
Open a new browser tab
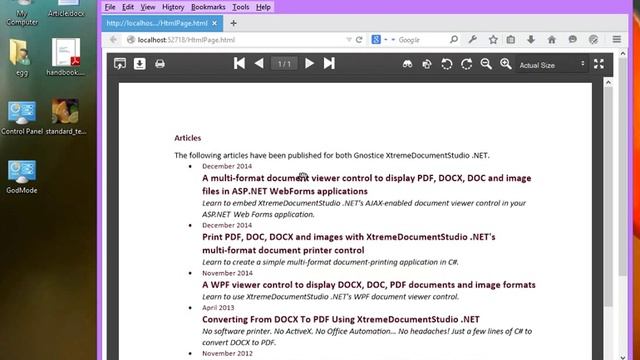pyautogui.click(x=233, y=23)
